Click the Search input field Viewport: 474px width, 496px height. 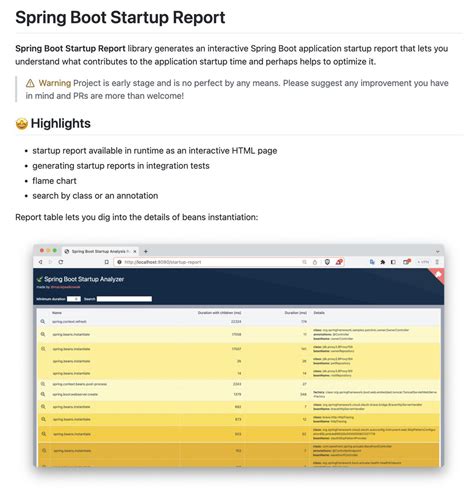pyautogui.click(x=124, y=299)
